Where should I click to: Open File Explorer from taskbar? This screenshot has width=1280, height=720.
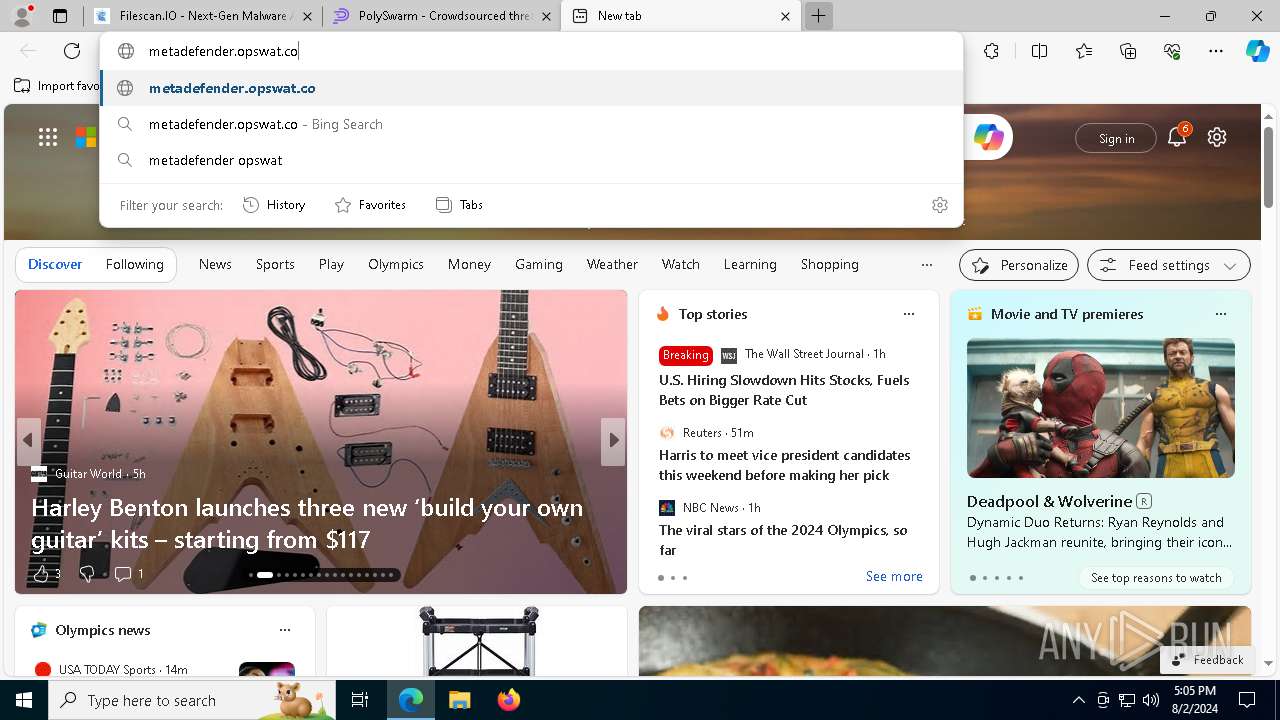[459, 700]
